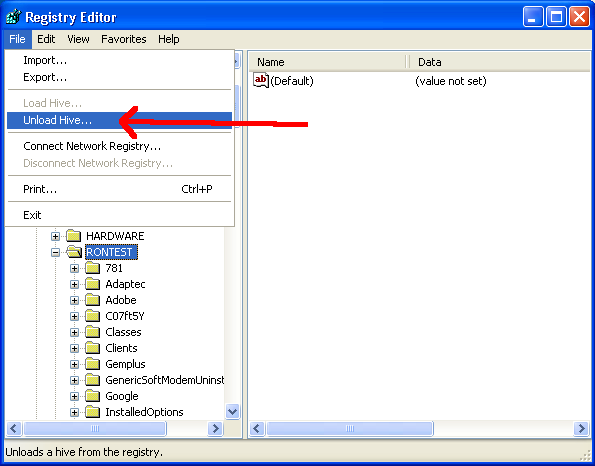Click the open RONTEST folder icon
Image resolution: width=595 pixels, height=466 pixels.
pos(74,252)
